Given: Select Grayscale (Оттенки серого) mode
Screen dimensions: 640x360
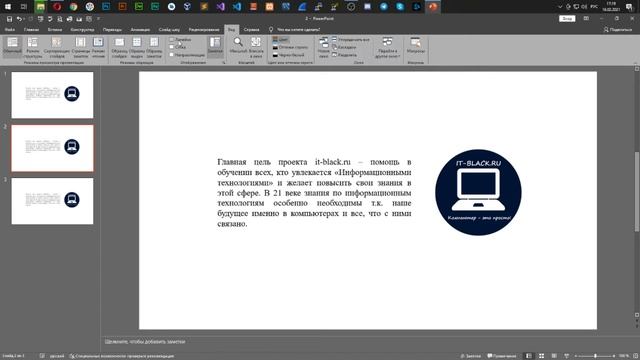Looking at the screenshot, I should click(290, 47).
